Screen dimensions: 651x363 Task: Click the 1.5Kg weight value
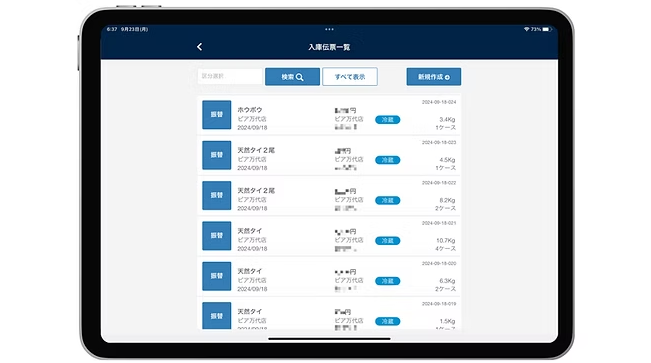pos(447,321)
